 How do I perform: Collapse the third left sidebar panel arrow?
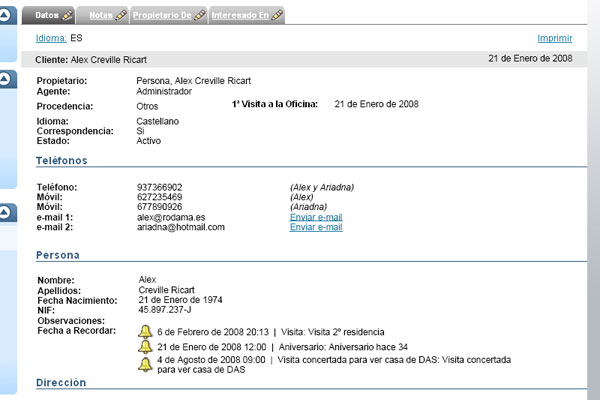[x=6, y=212]
